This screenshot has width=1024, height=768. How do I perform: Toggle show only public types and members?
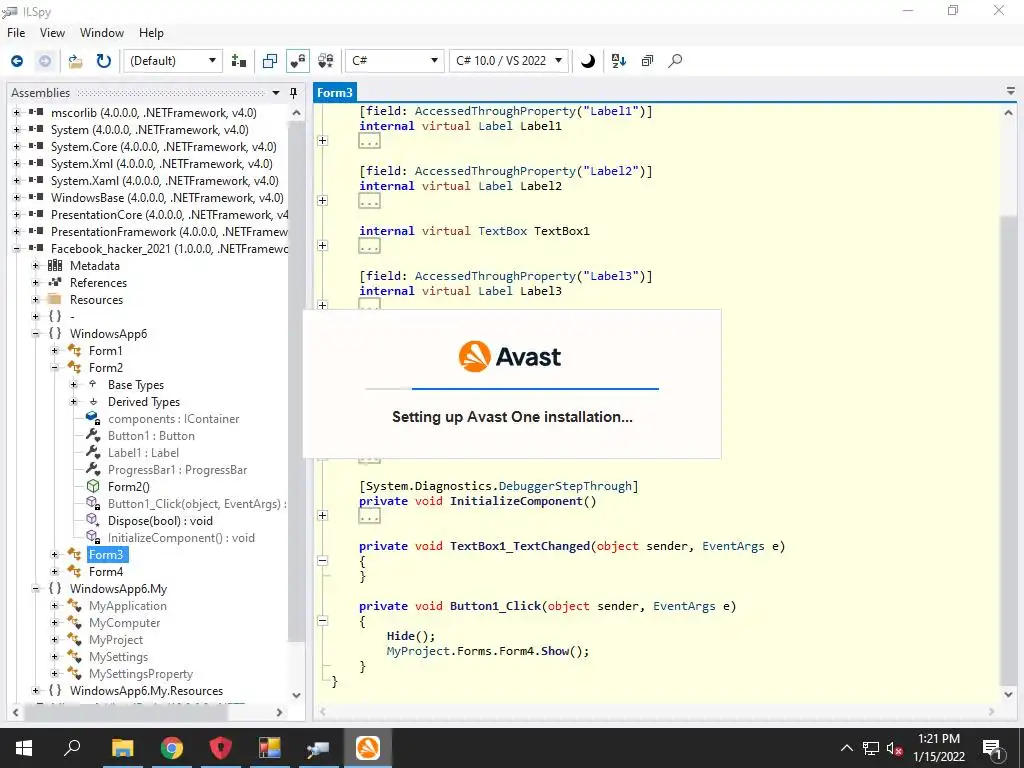(x=269, y=61)
